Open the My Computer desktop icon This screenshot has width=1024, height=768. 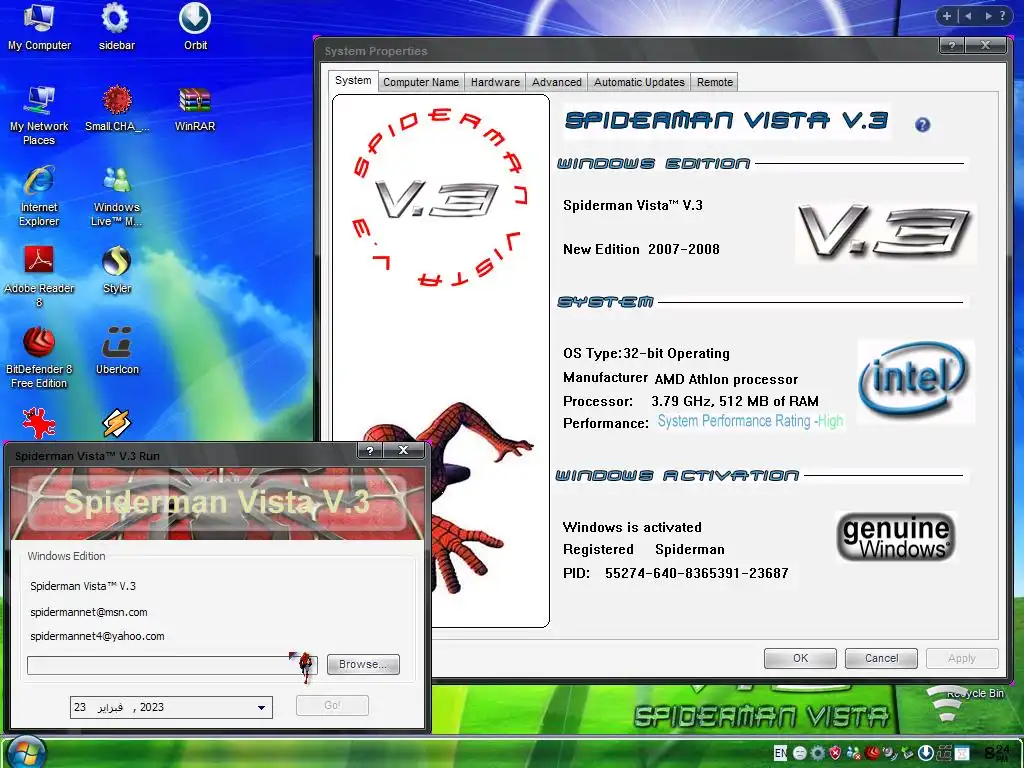click(x=39, y=26)
